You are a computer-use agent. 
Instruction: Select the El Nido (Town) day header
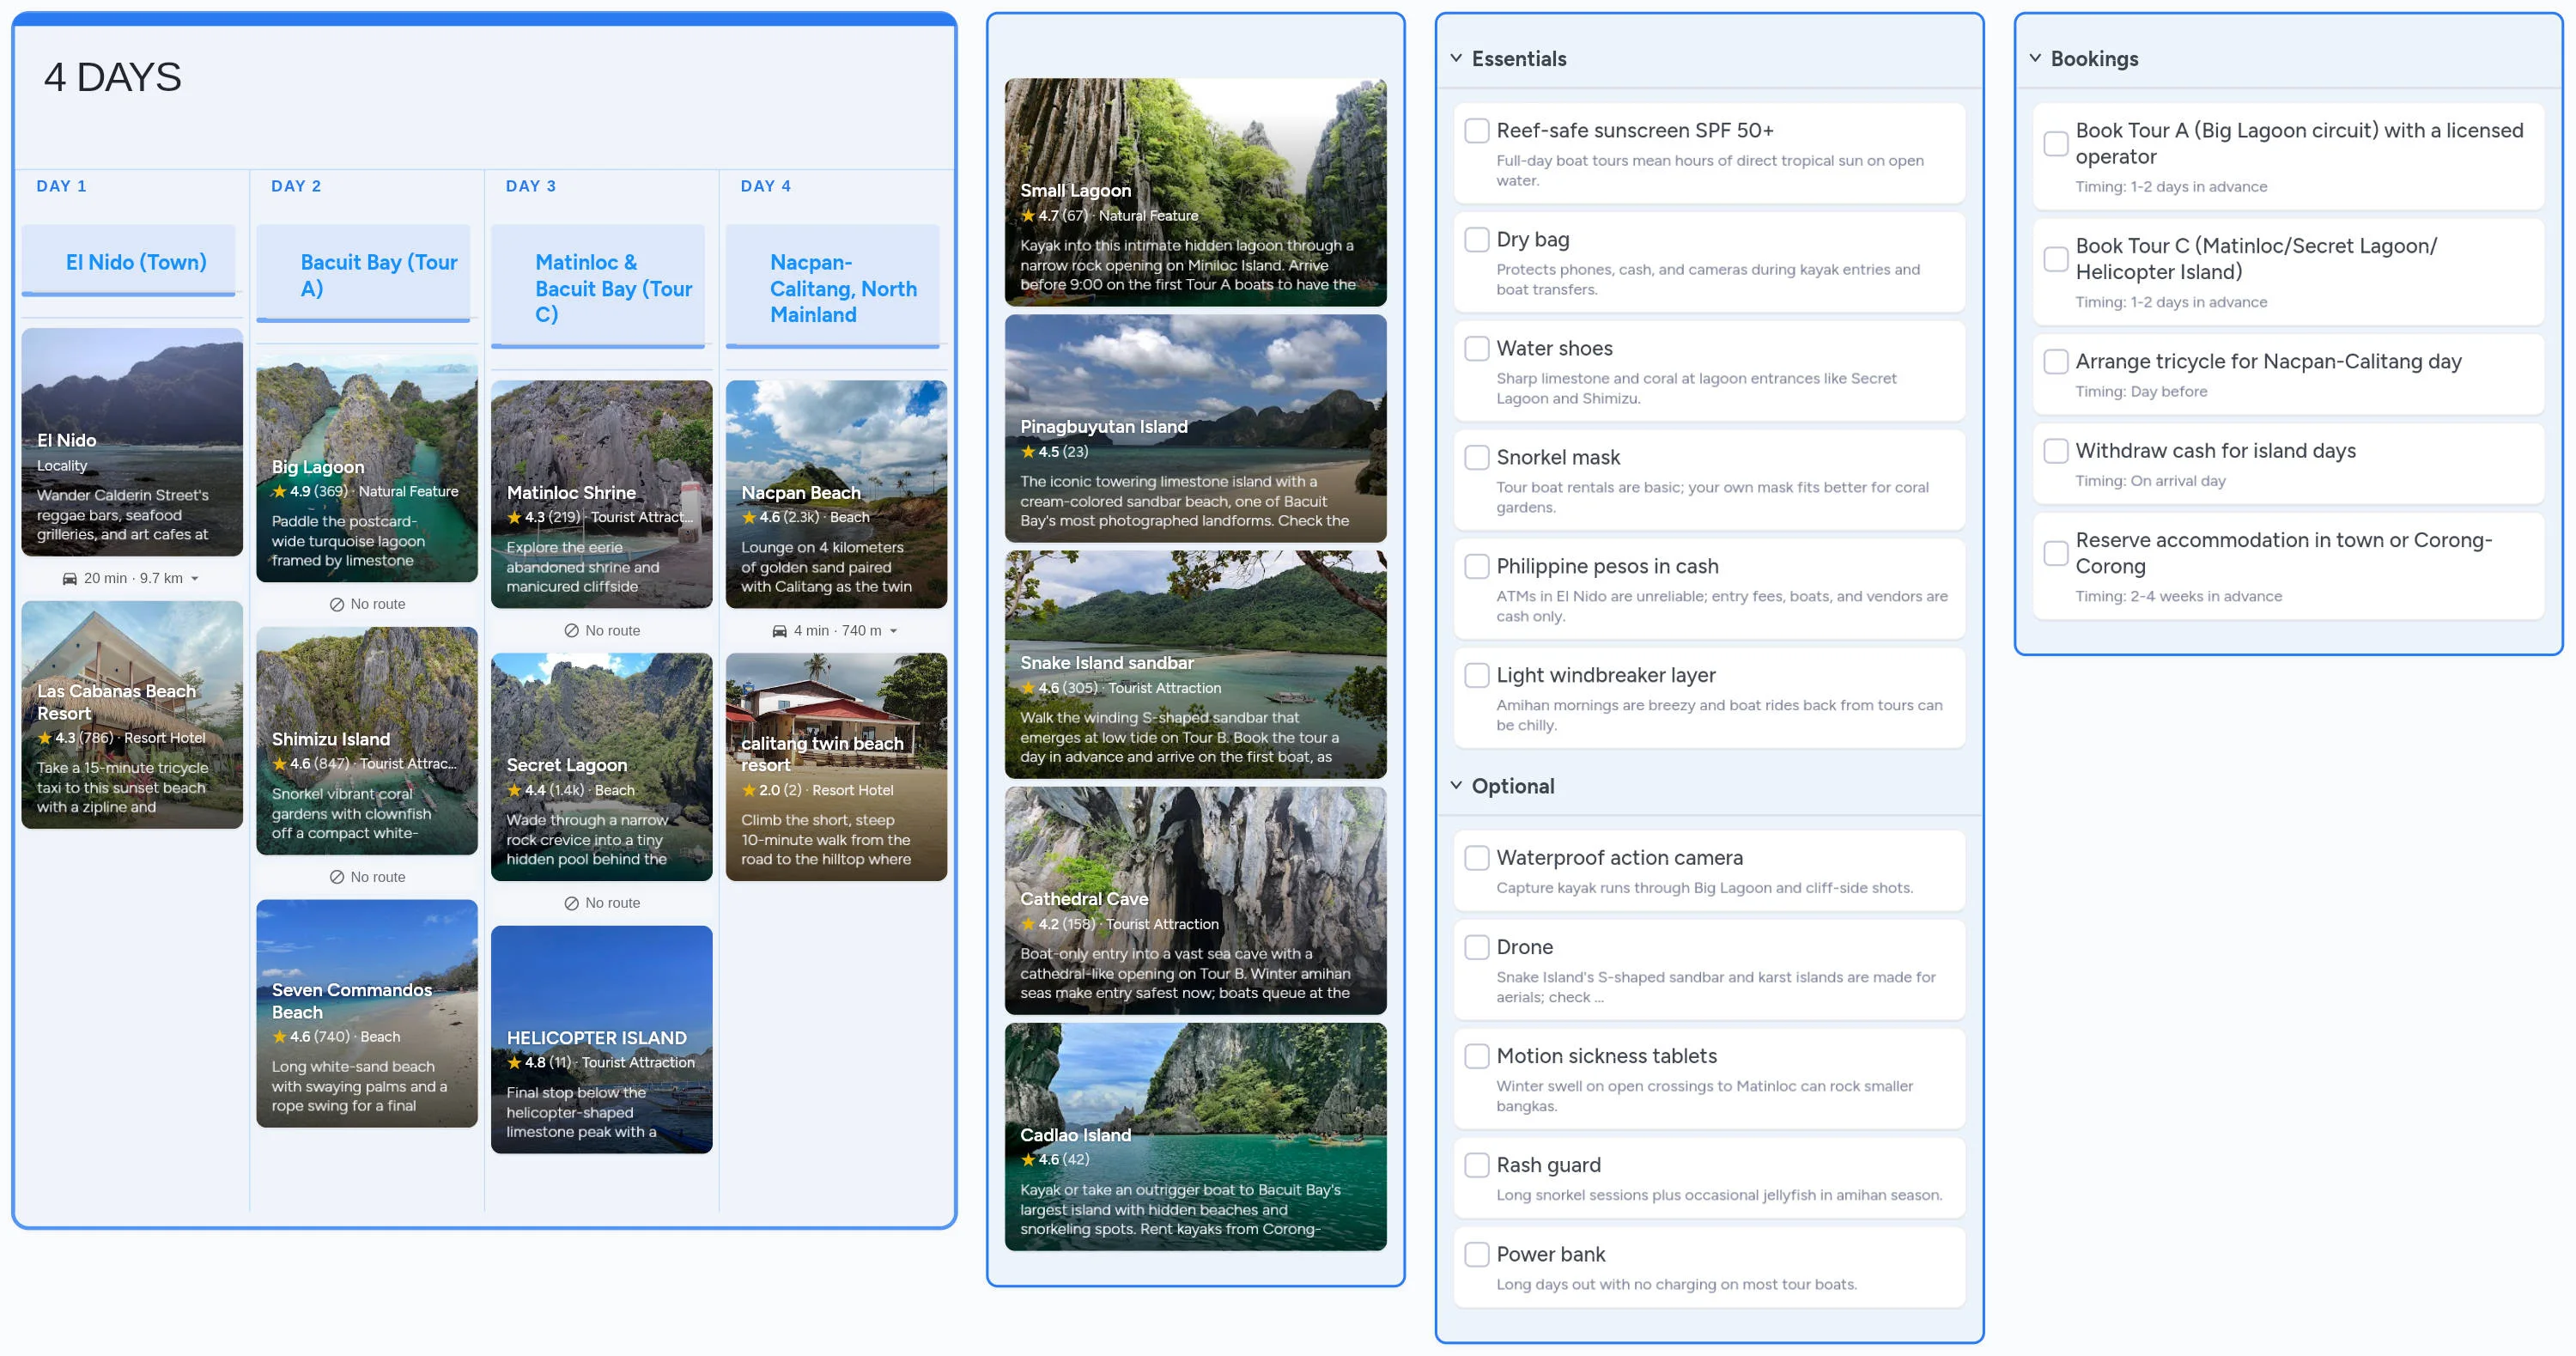[x=129, y=262]
